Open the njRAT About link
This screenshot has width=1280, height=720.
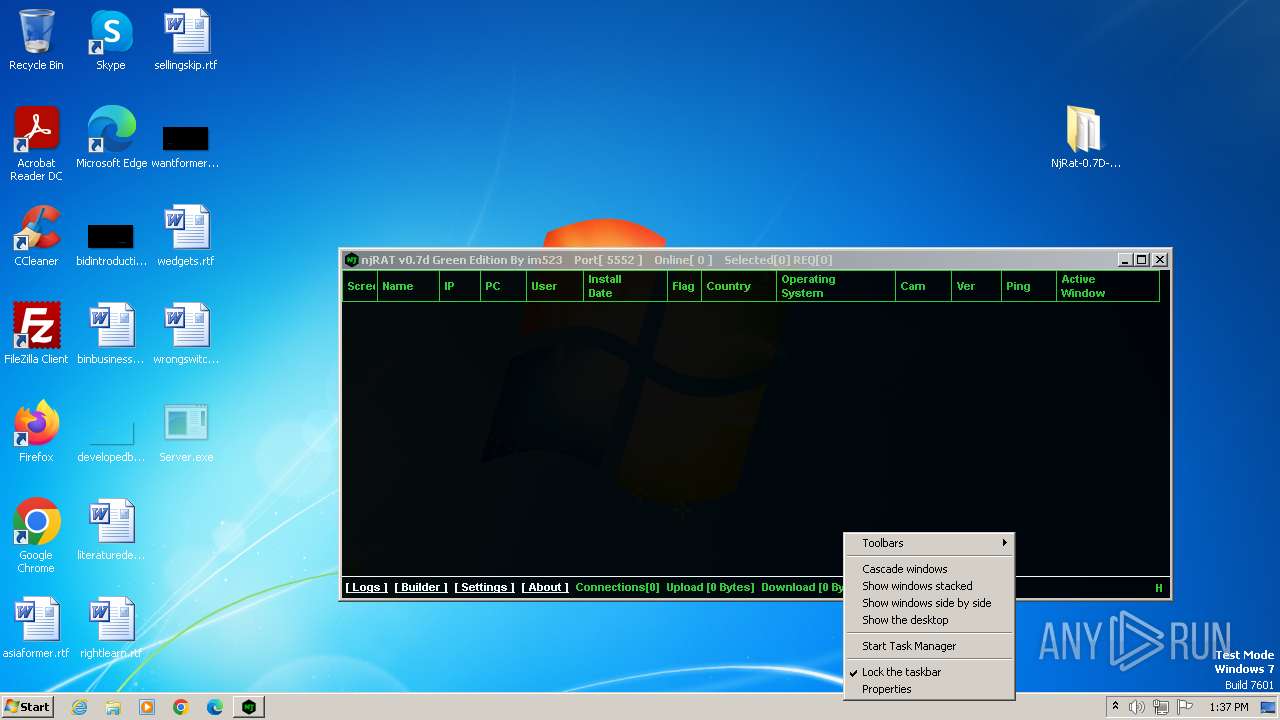pyautogui.click(x=545, y=587)
